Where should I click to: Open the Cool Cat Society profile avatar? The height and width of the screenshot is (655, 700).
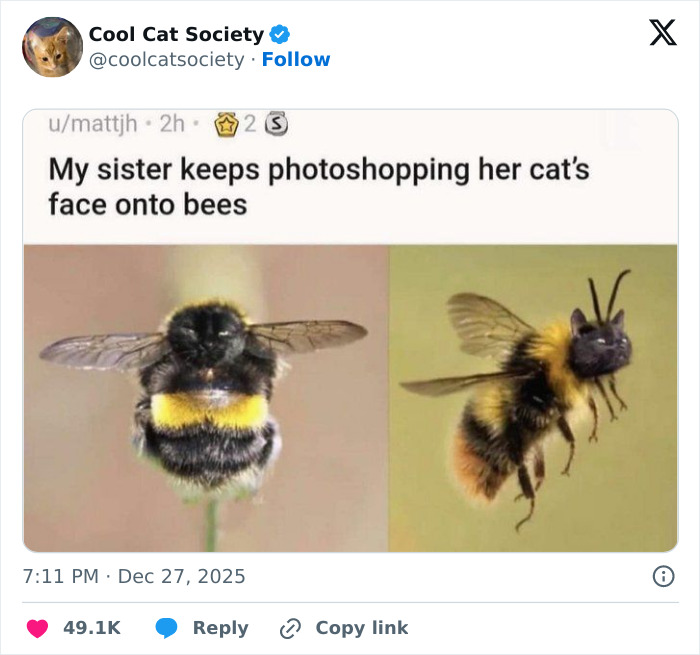pos(52,47)
